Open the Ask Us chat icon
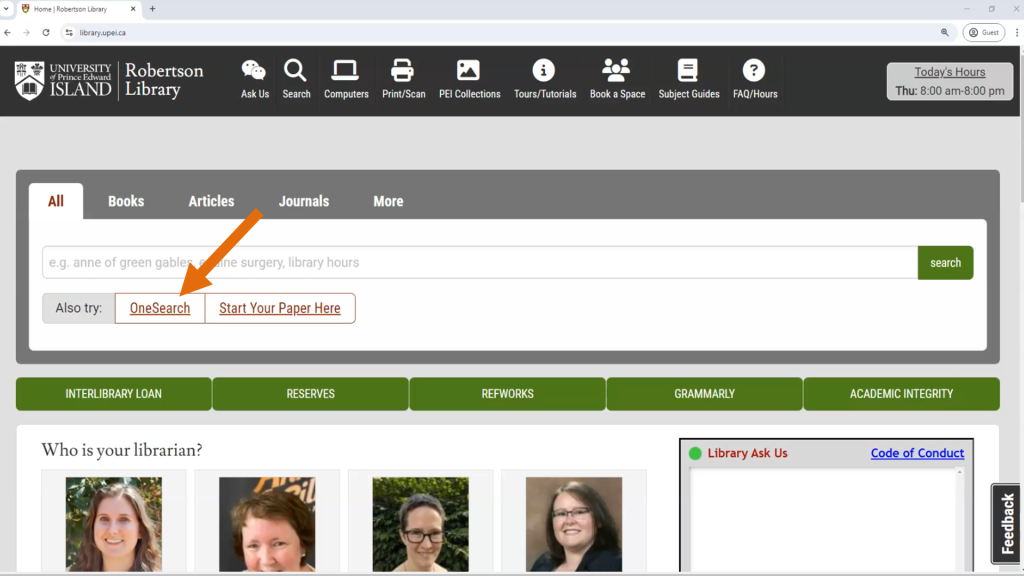Screen dimensions: 1024x576 pos(253,72)
